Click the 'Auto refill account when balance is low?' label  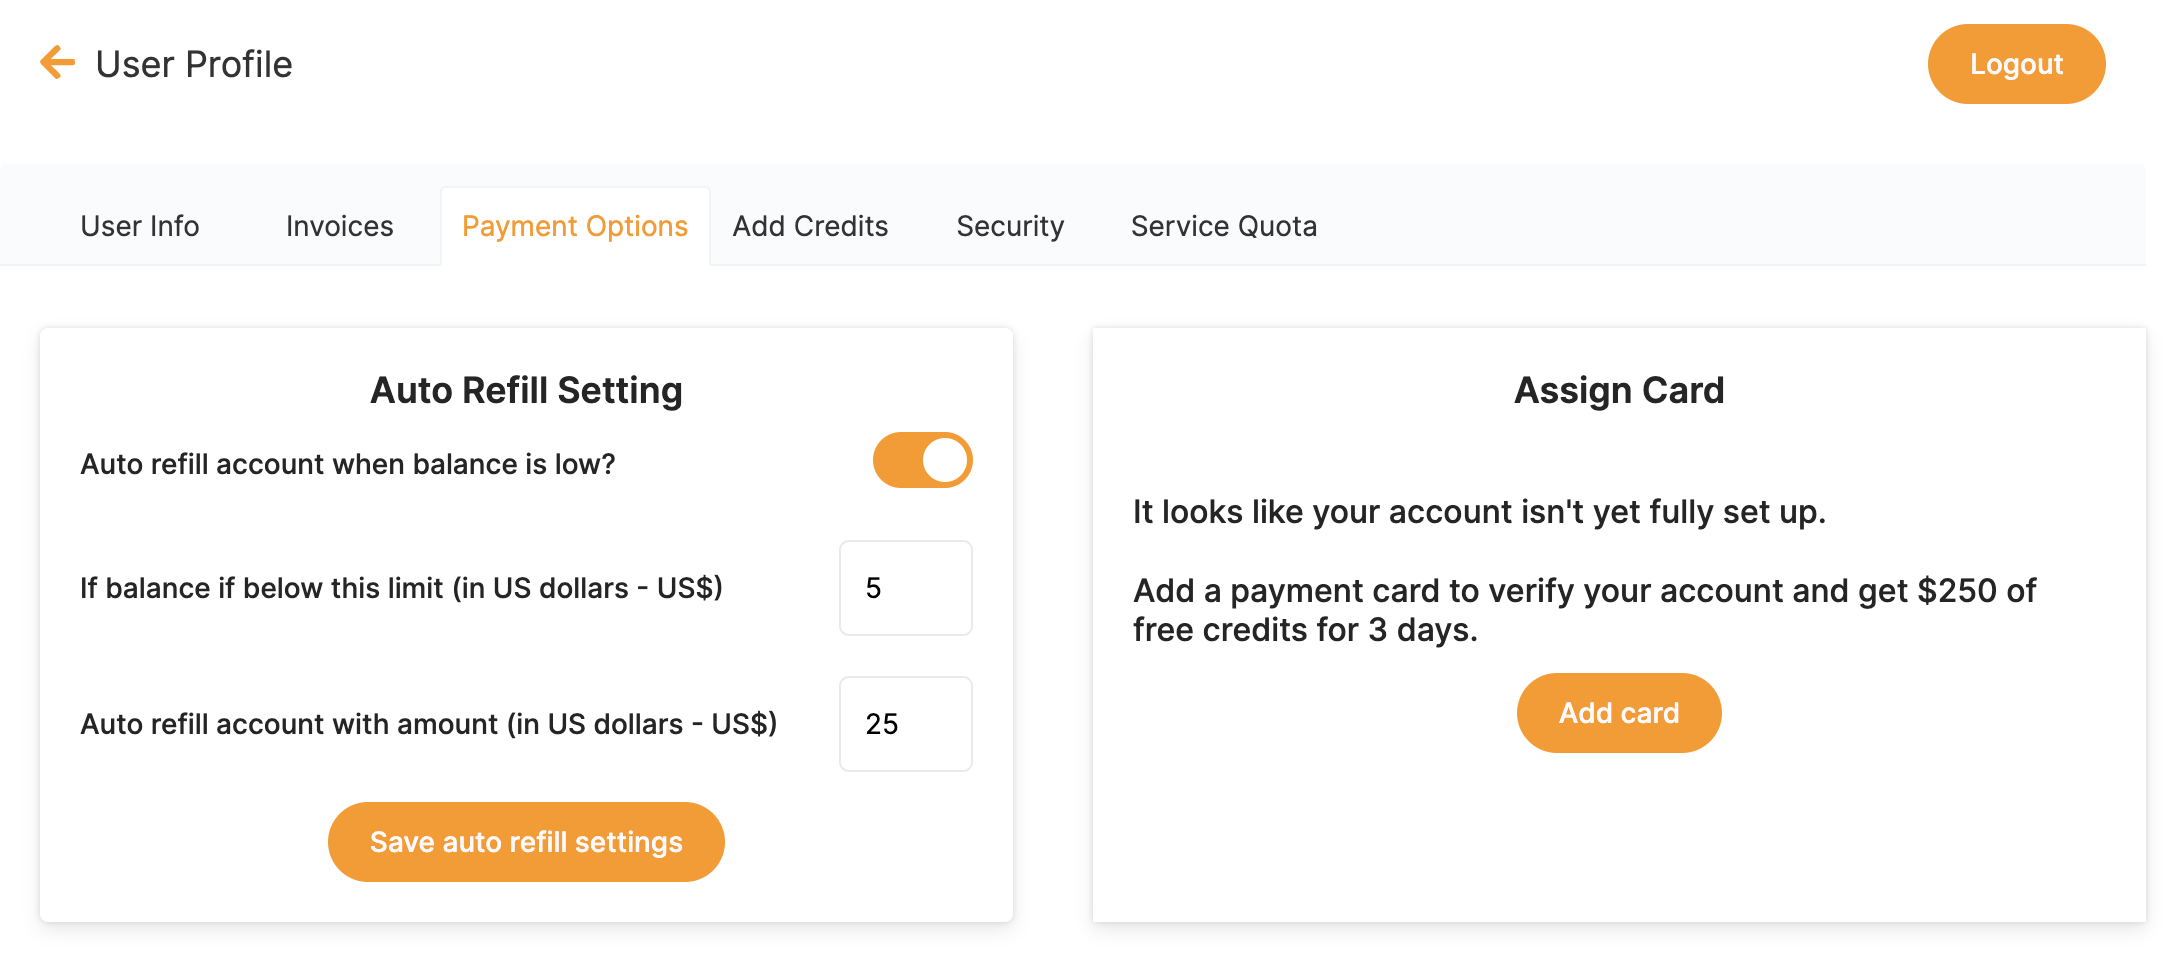click(x=347, y=464)
